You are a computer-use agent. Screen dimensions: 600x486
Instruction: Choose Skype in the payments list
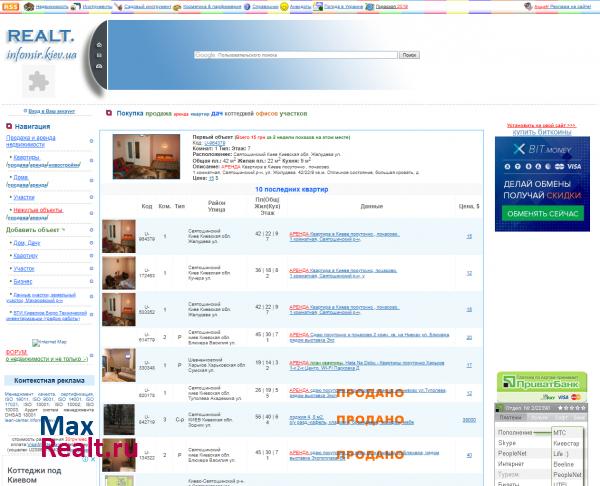point(507,443)
